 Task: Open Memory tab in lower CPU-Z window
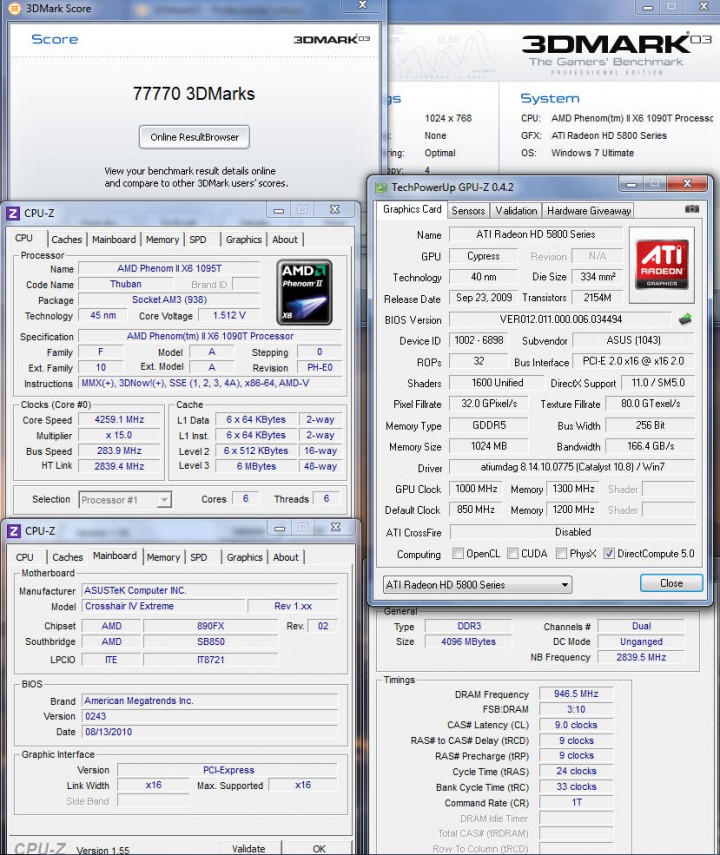click(163, 557)
